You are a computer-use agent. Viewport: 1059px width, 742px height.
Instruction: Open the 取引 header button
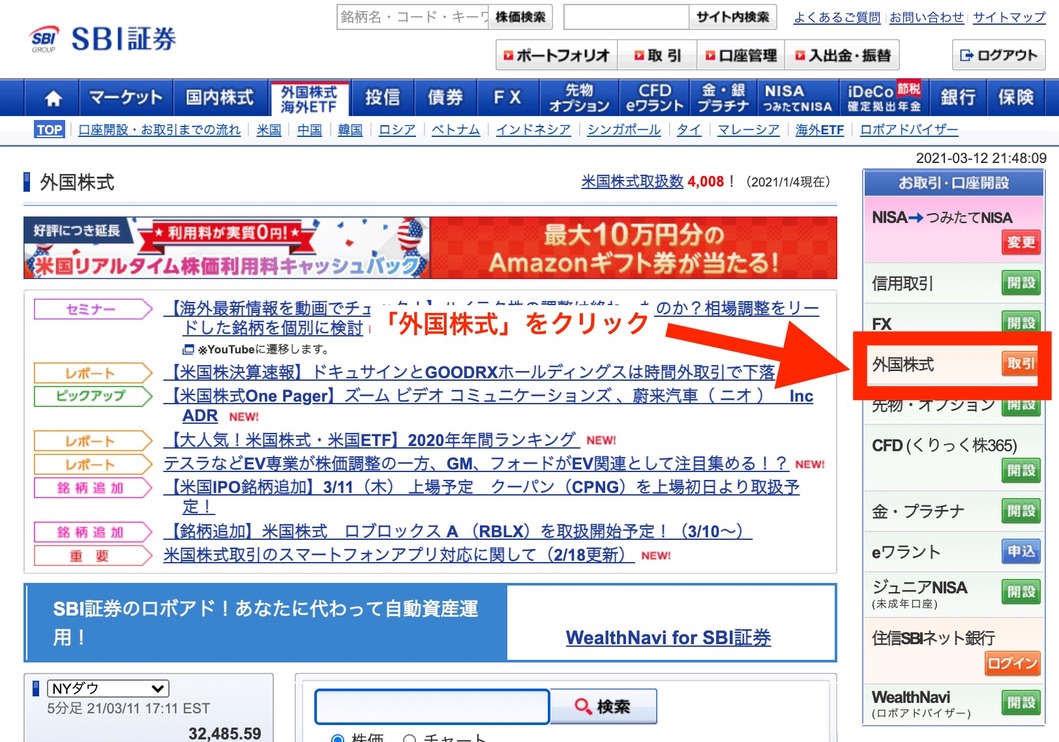point(657,55)
